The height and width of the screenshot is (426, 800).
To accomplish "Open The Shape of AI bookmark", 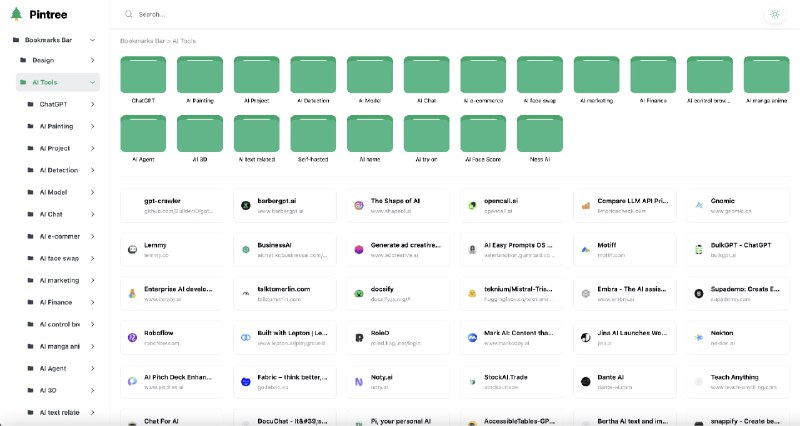I will pyautogui.click(x=398, y=205).
